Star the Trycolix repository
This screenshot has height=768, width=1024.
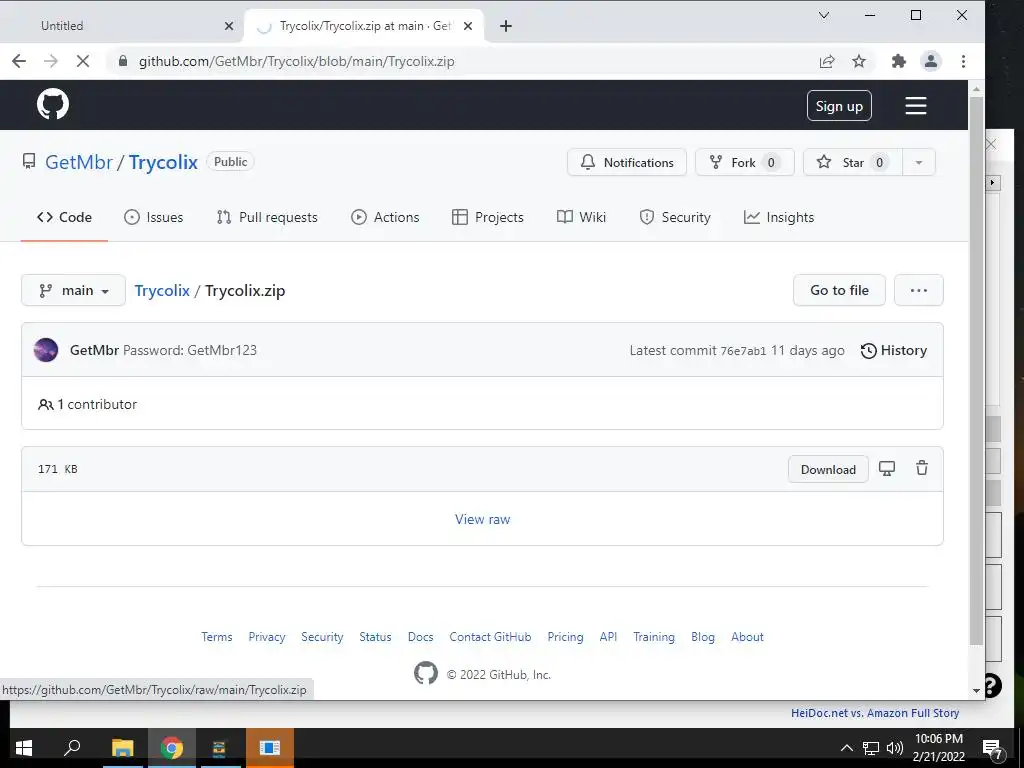pos(852,162)
